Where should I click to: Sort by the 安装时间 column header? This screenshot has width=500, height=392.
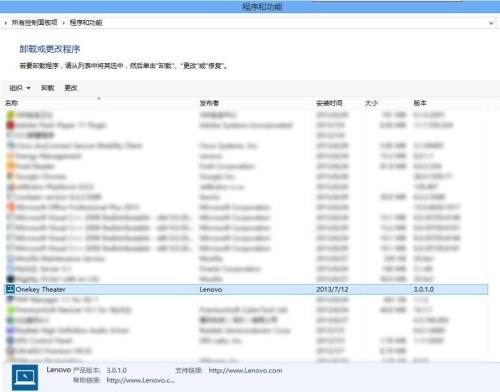(x=329, y=103)
